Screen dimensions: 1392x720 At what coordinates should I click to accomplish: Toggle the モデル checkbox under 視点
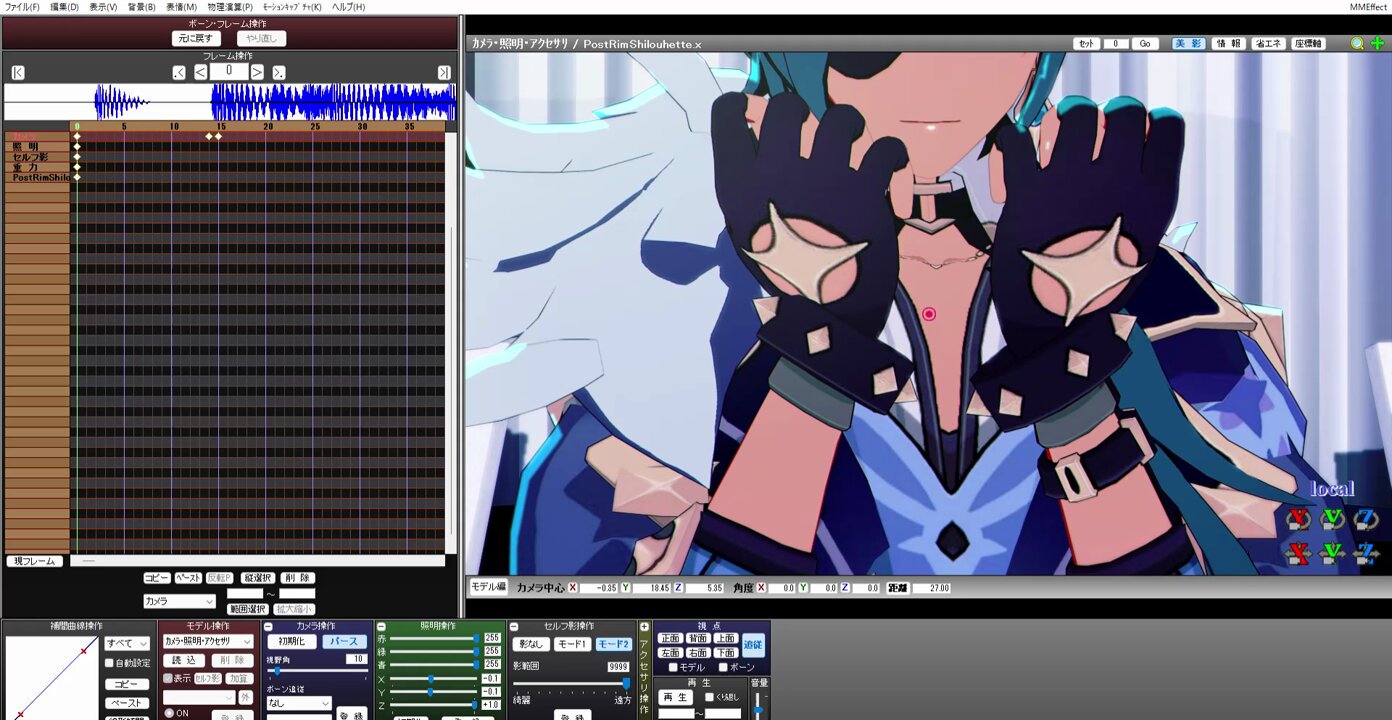[674, 667]
